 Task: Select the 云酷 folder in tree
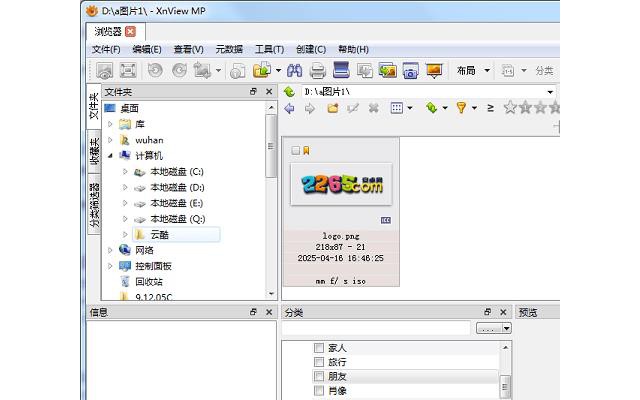176,235
